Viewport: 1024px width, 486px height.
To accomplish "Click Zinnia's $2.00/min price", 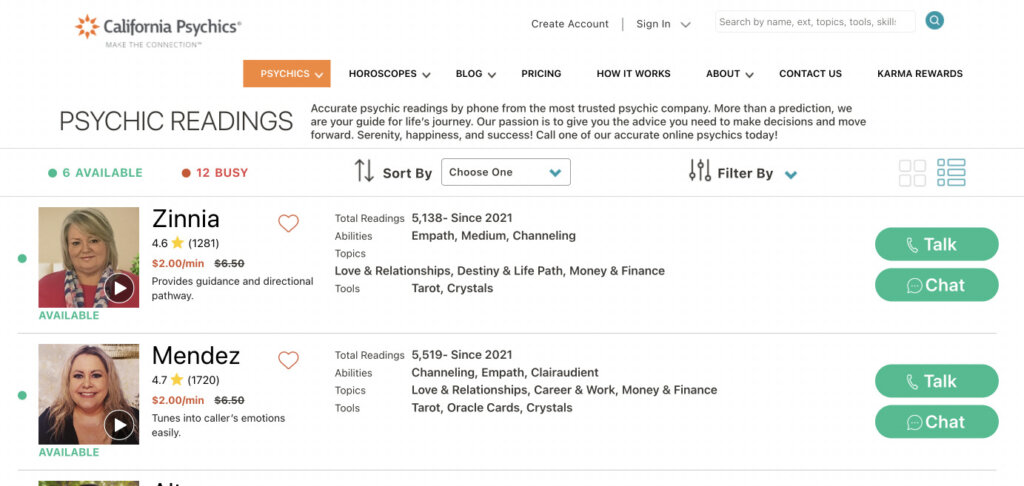I will coord(178,263).
